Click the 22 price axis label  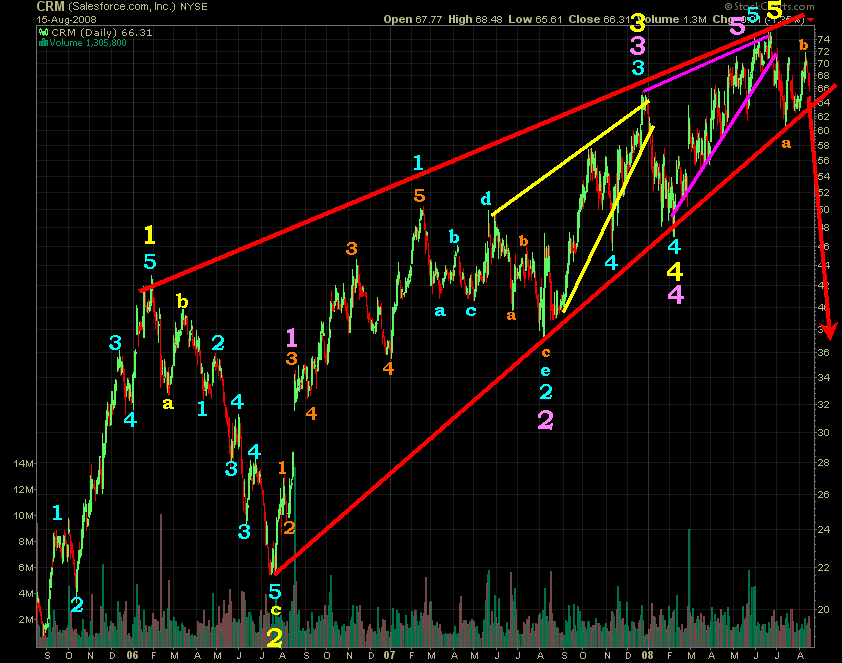tap(823, 567)
